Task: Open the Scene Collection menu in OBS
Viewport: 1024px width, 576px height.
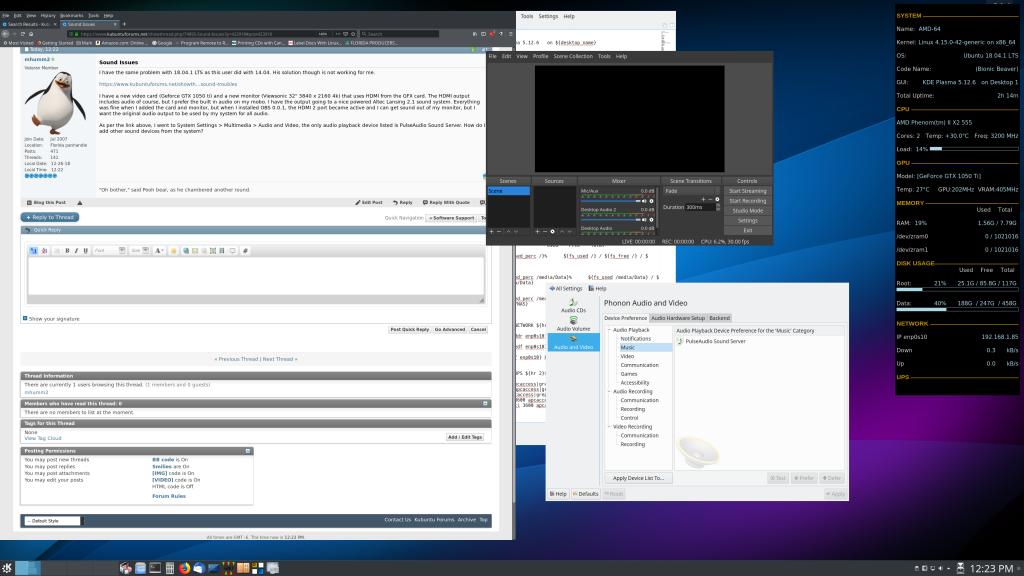Action: 572,56
